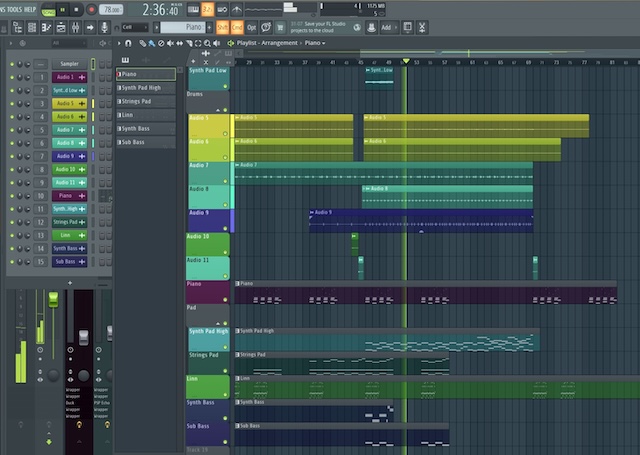The height and width of the screenshot is (455, 640).
Task: Select the Delete tool in Playlist
Action: (161, 43)
